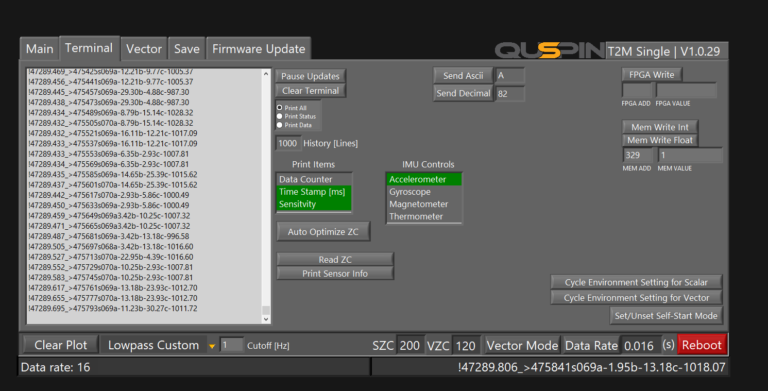The image size is (768, 391).
Task: Click the Send Decimal value field
Action: point(510,94)
